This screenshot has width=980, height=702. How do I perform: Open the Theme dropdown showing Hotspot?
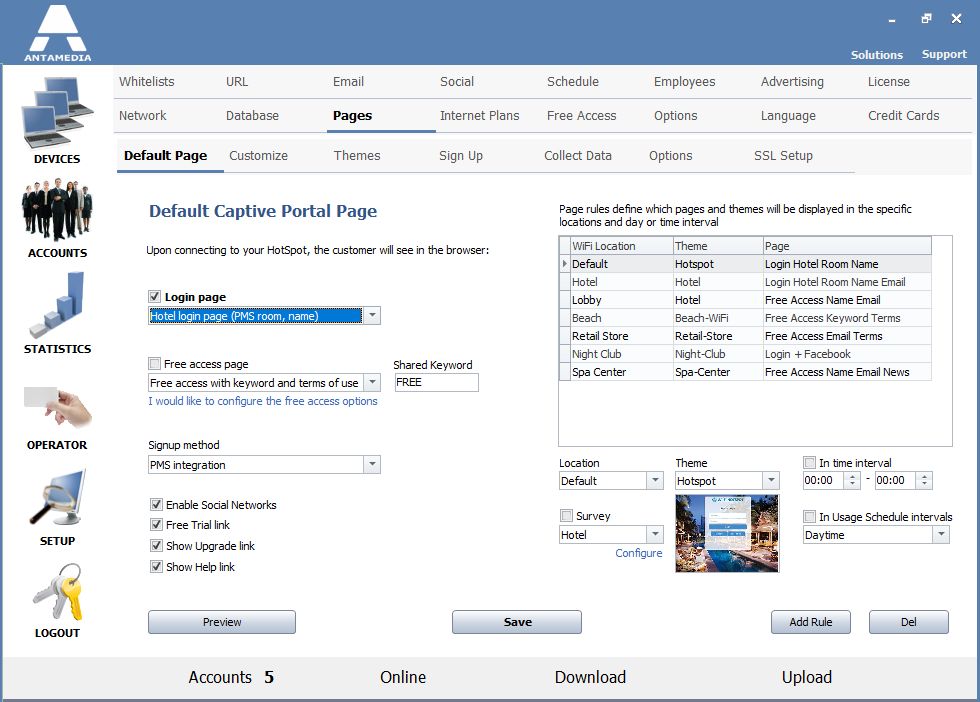[x=771, y=480]
